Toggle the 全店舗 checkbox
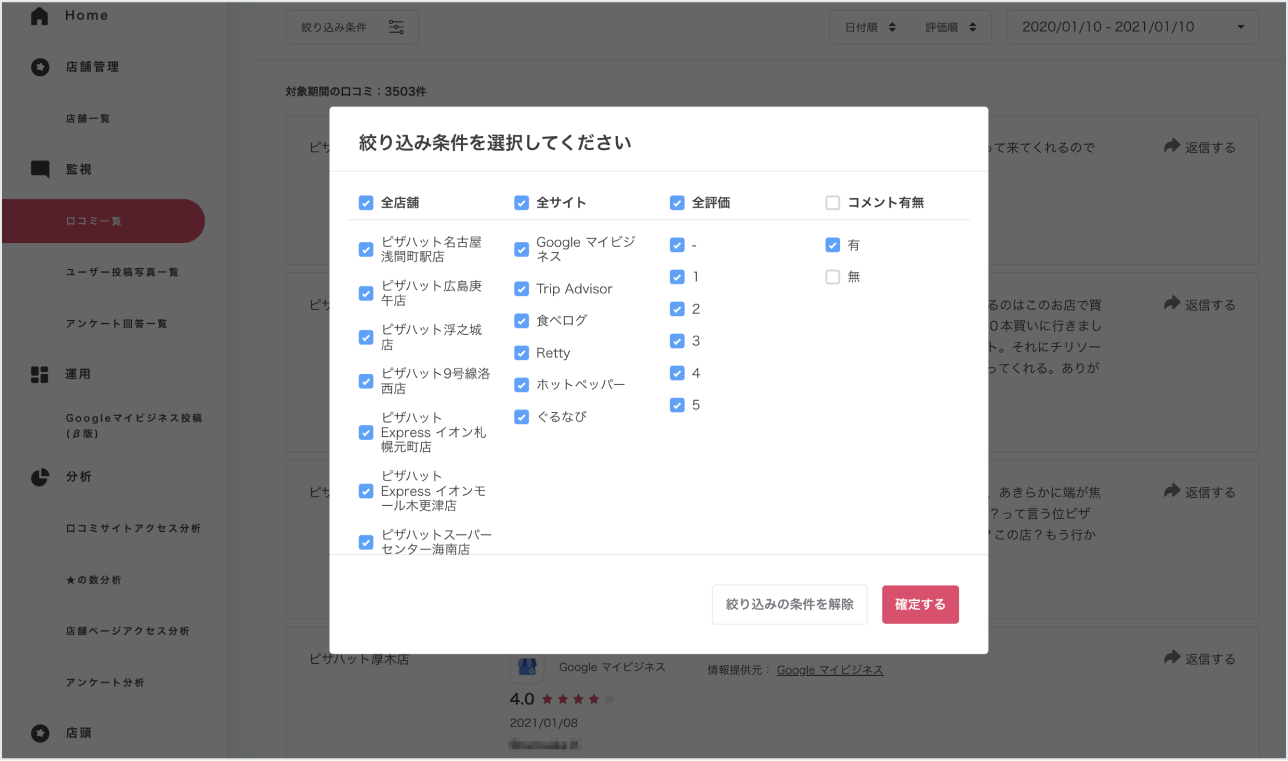 coord(366,202)
